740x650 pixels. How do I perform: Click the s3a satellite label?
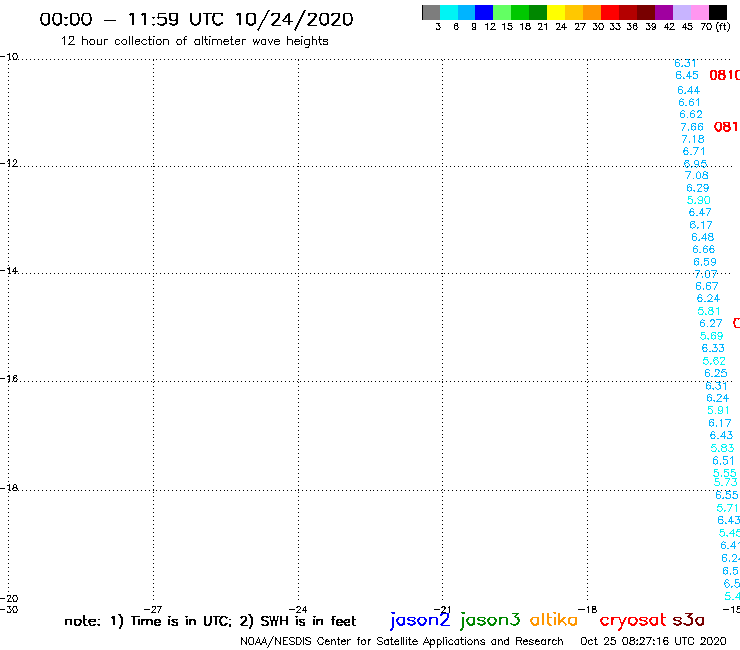coord(688,620)
